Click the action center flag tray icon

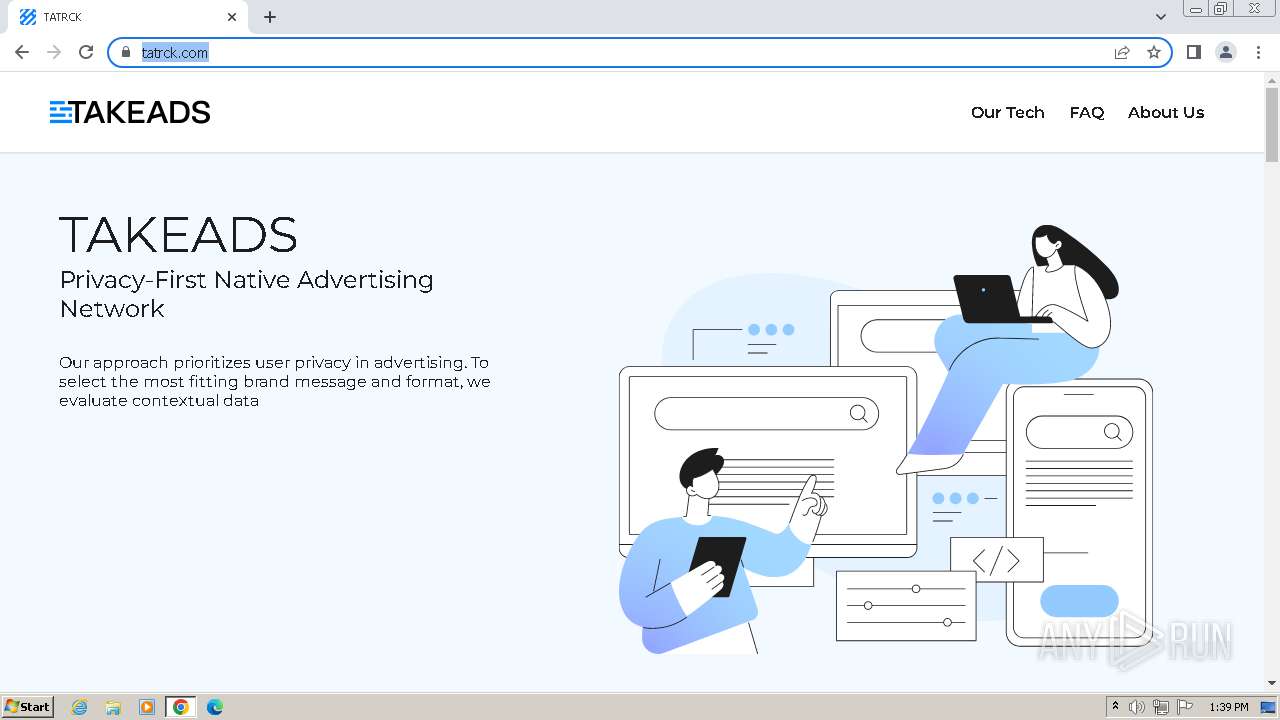(1185, 707)
